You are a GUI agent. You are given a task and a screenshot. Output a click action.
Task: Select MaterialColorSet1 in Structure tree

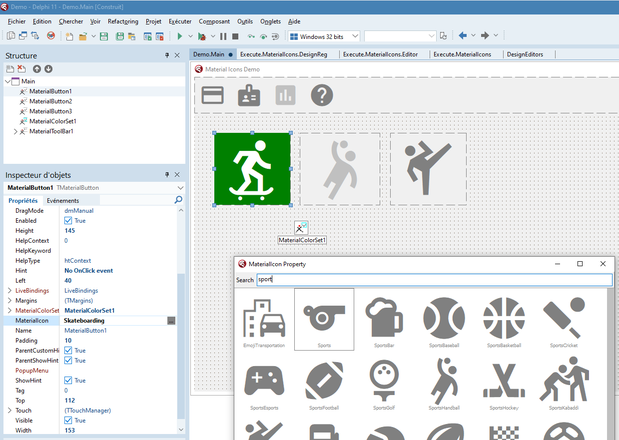(53, 121)
